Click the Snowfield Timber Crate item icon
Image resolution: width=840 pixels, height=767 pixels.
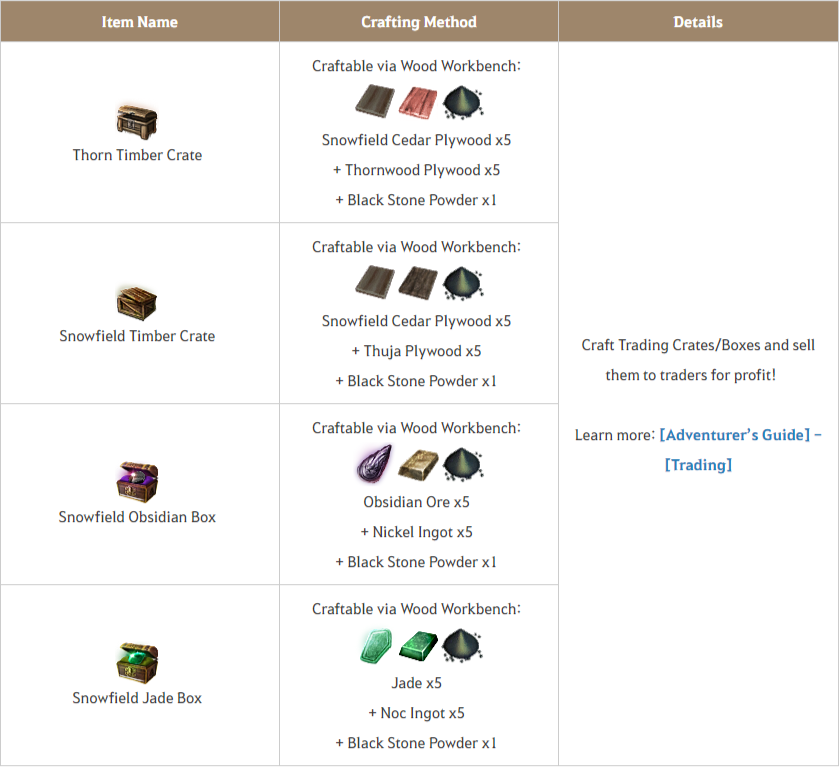[x=137, y=303]
